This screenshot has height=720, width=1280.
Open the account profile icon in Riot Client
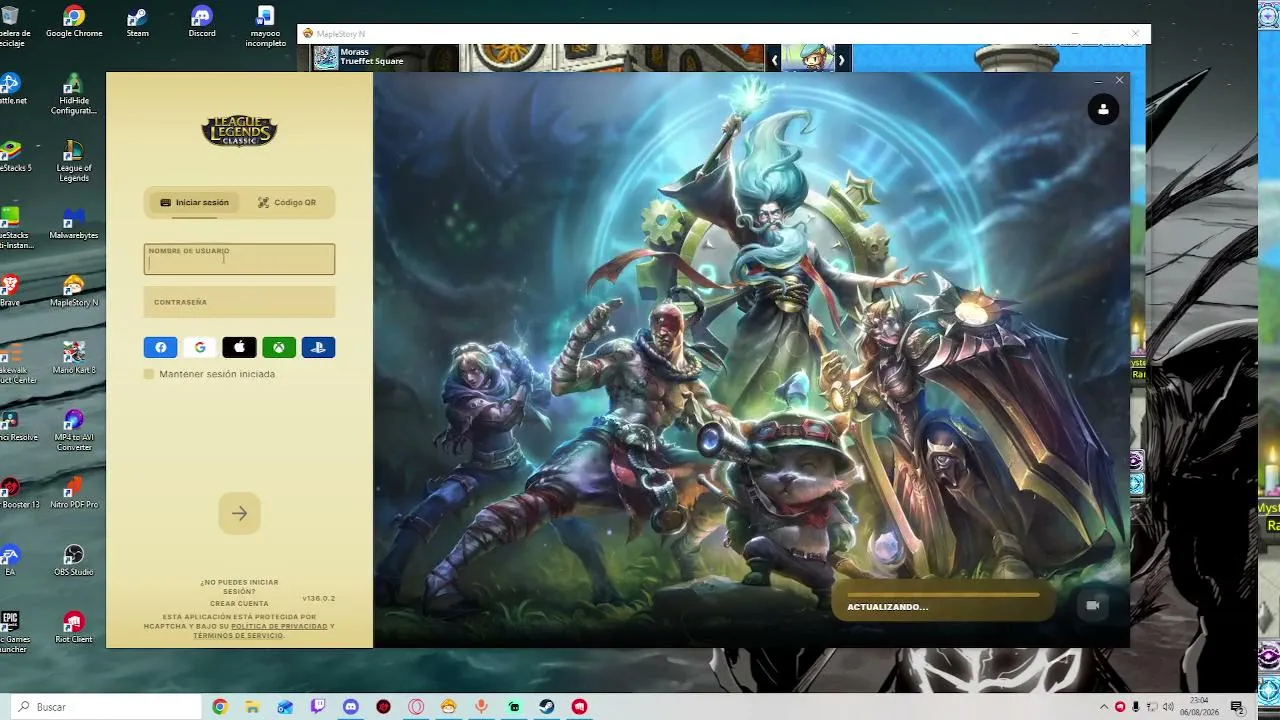tap(1103, 110)
